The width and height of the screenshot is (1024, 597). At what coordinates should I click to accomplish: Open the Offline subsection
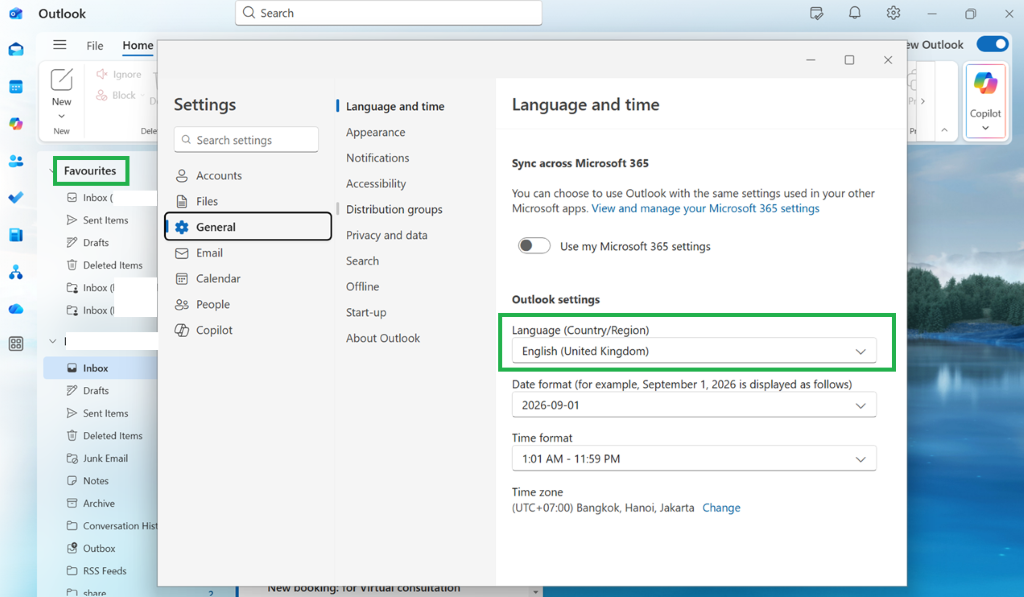pyautogui.click(x=362, y=287)
